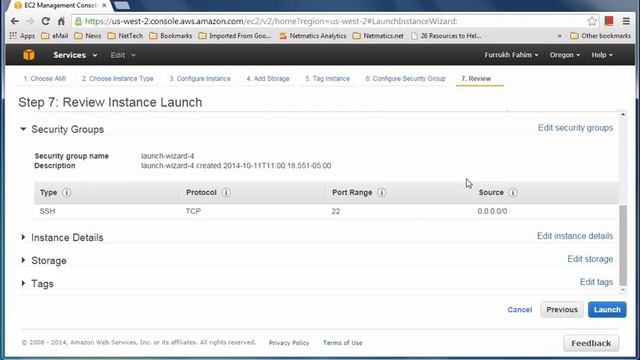Click the review pane scrollbar thumb
Screen dimensions: 640x360
[x=623, y=245]
